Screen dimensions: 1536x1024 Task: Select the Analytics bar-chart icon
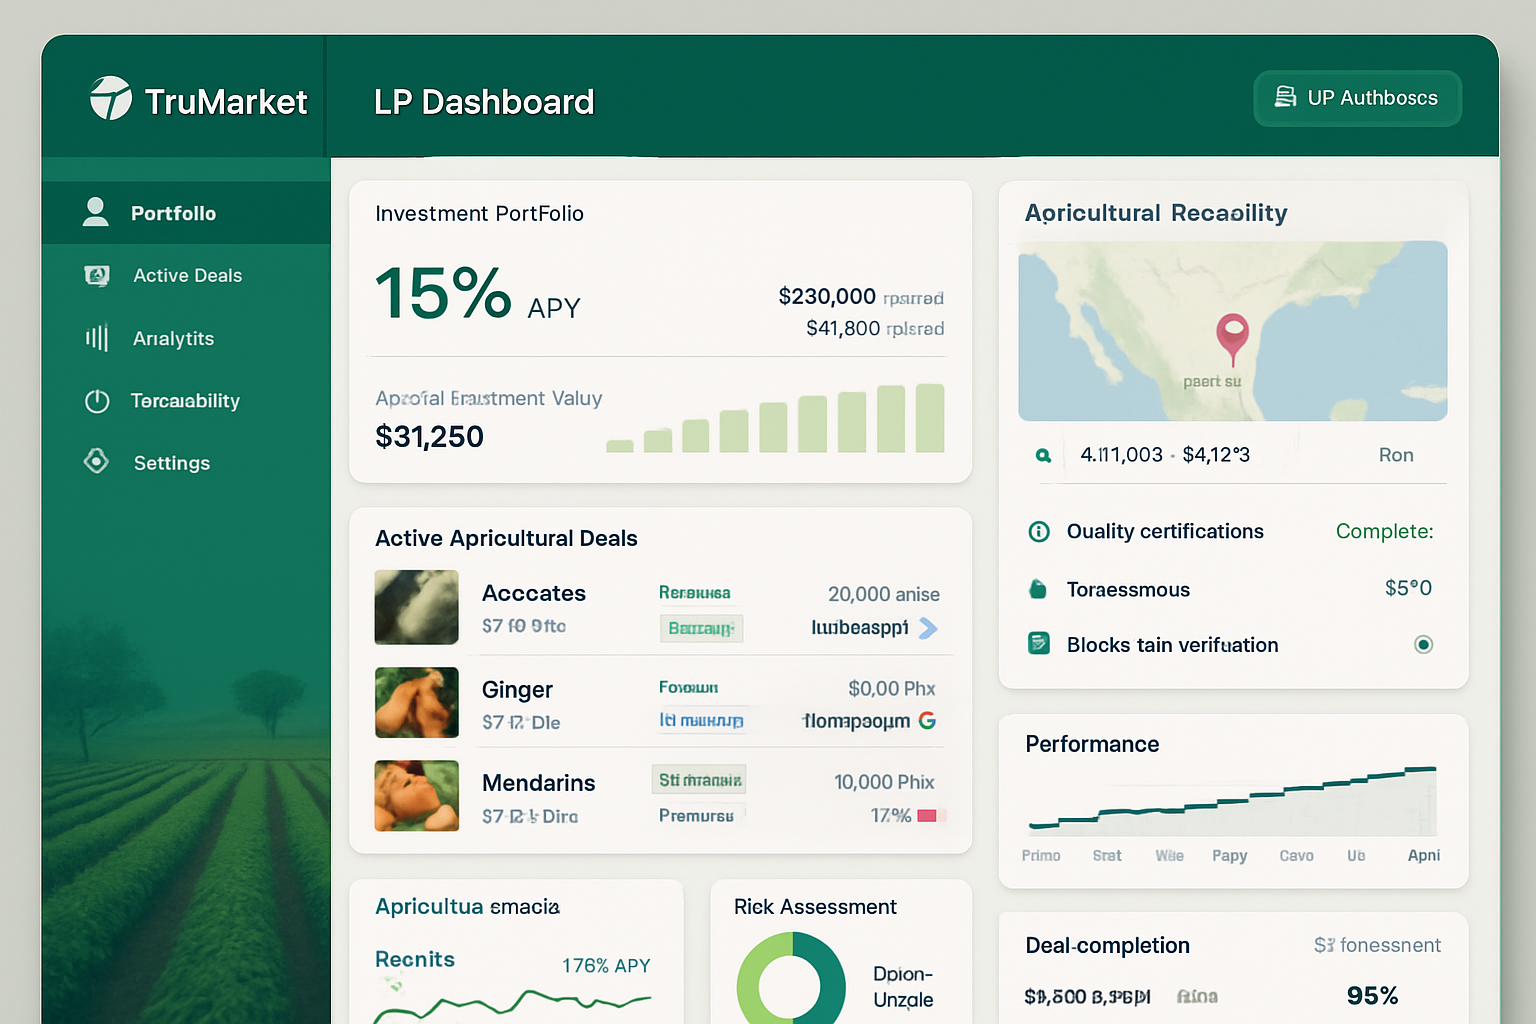tap(96, 338)
